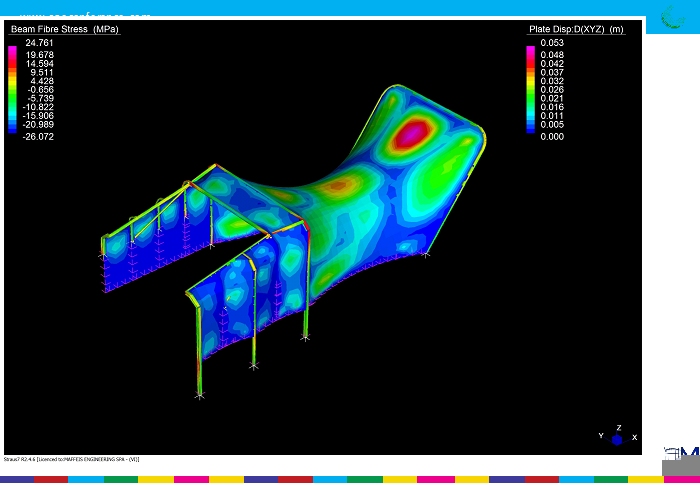Viewport: 700px width, 485px height.
Task: Click the Z axis label on triad
Action: pos(619,427)
